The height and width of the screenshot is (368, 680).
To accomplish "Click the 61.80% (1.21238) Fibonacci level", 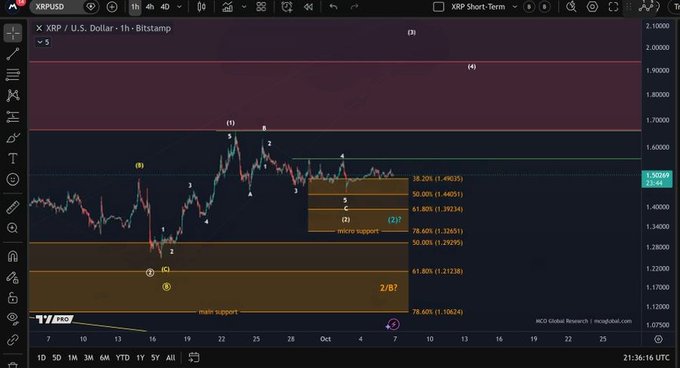I will (x=438, y=271).
